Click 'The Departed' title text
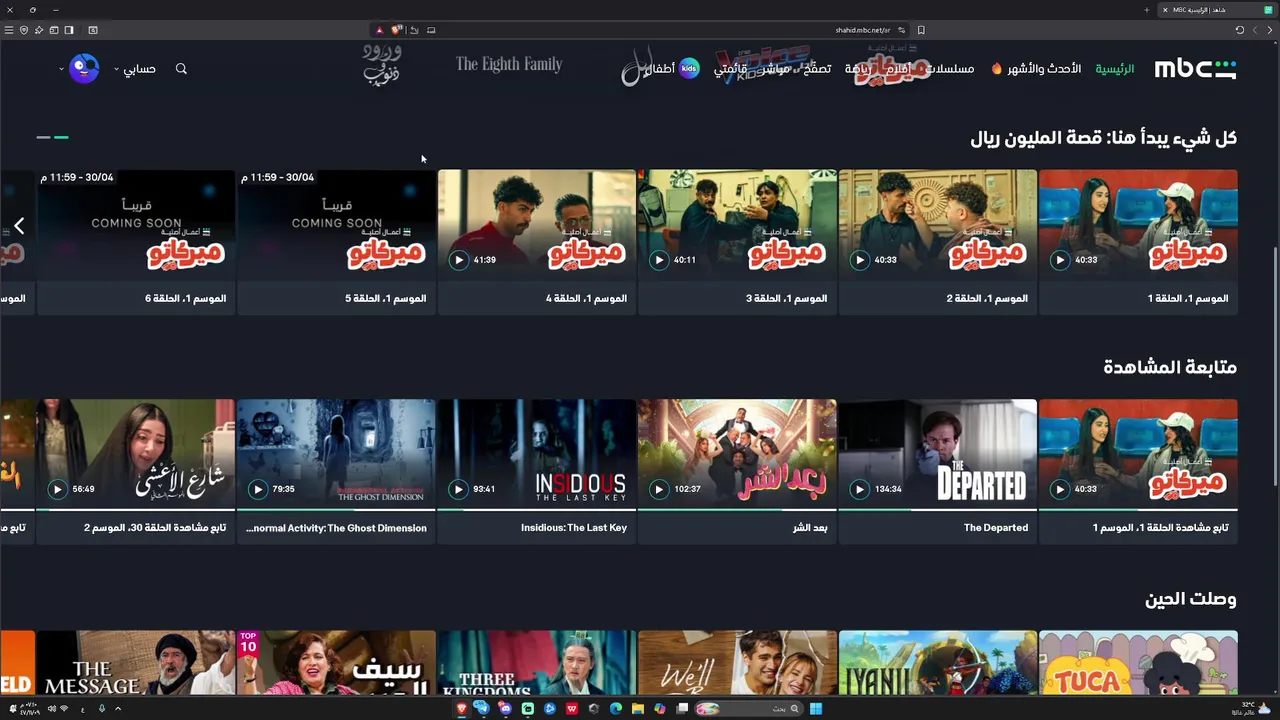Image resolution: width=1280 pixels, height=720 pixels. [996, 528]
